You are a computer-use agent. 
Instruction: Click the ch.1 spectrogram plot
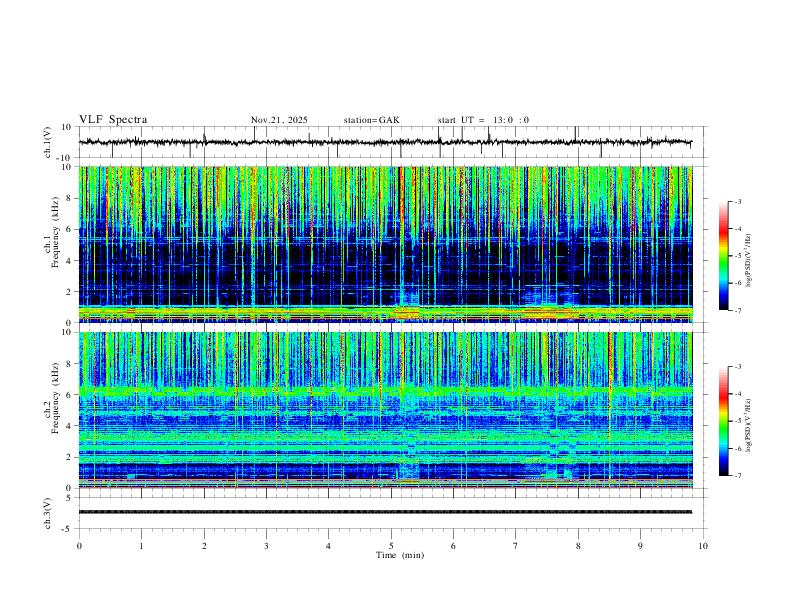(385, 244)
